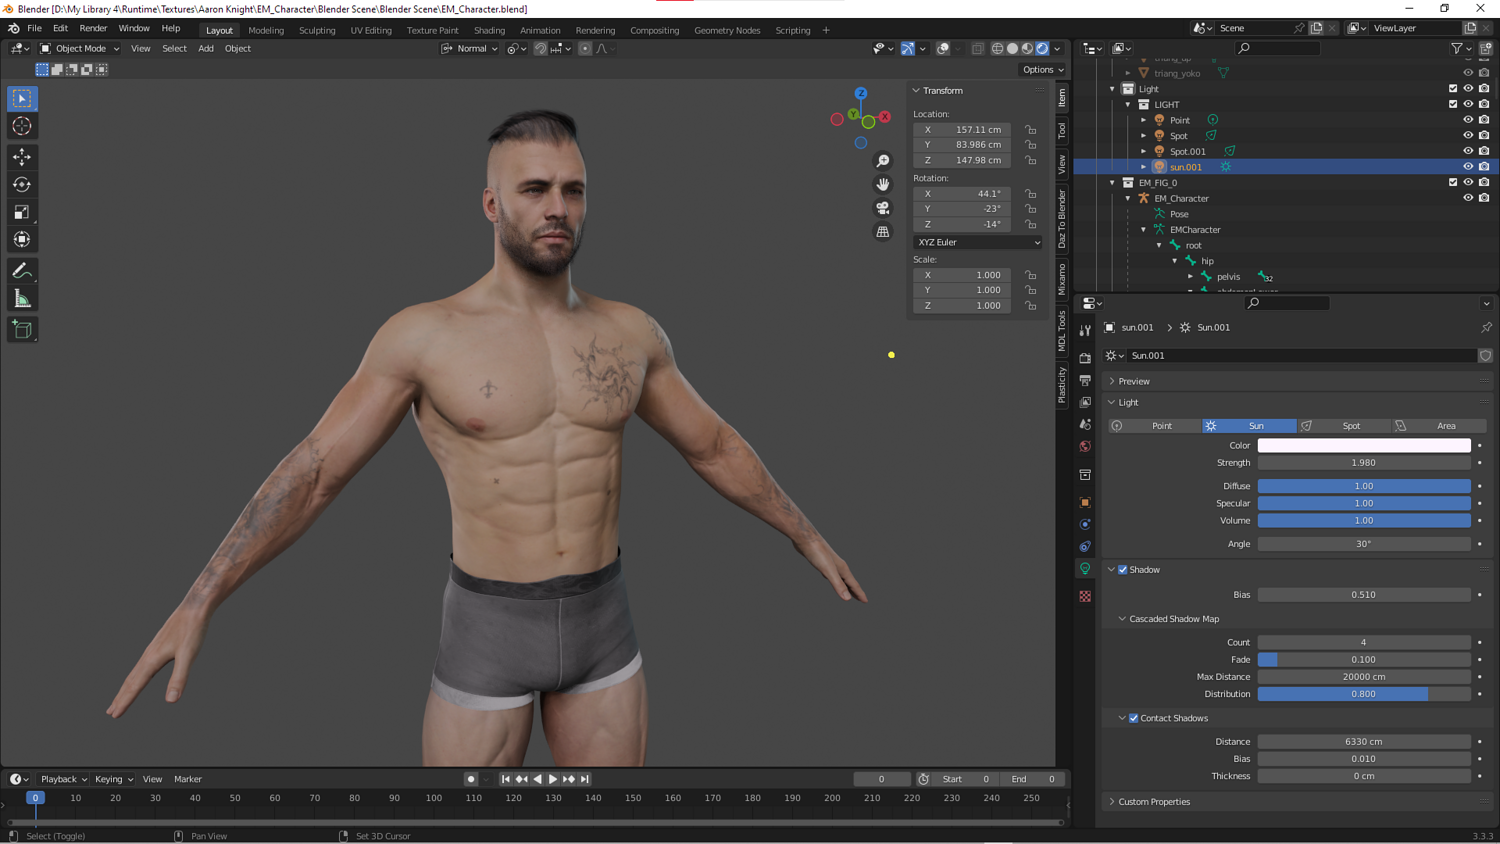
Task: Switch perspective/orthographic with grid icon
Action: [x=883, y=232]
